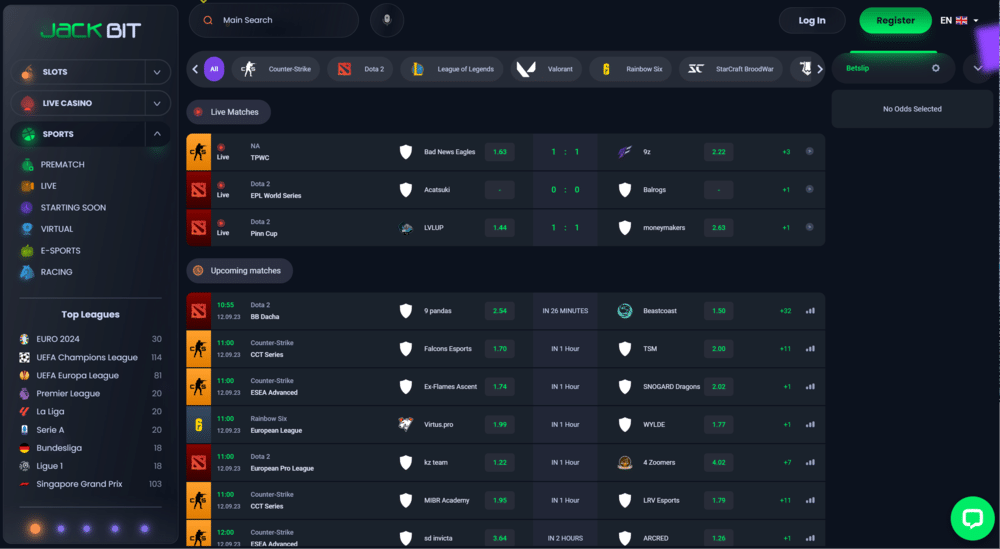Filter by Rainbow Six
This screenshot has width=1000, height=549.
coord(631,69)
